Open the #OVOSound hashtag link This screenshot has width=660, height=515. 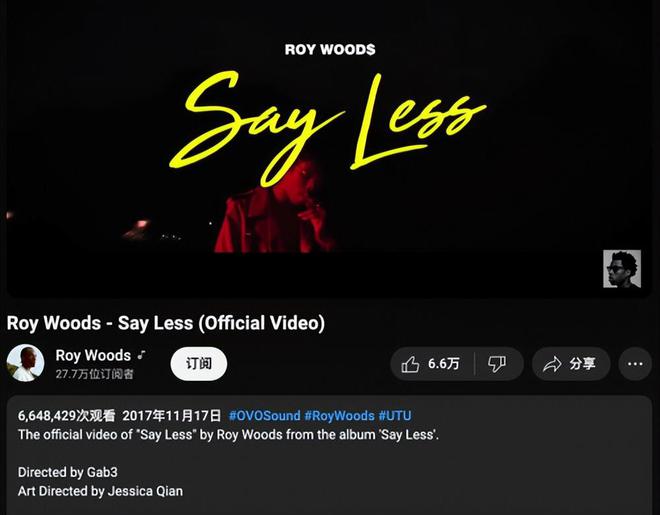tap(264, 416)
